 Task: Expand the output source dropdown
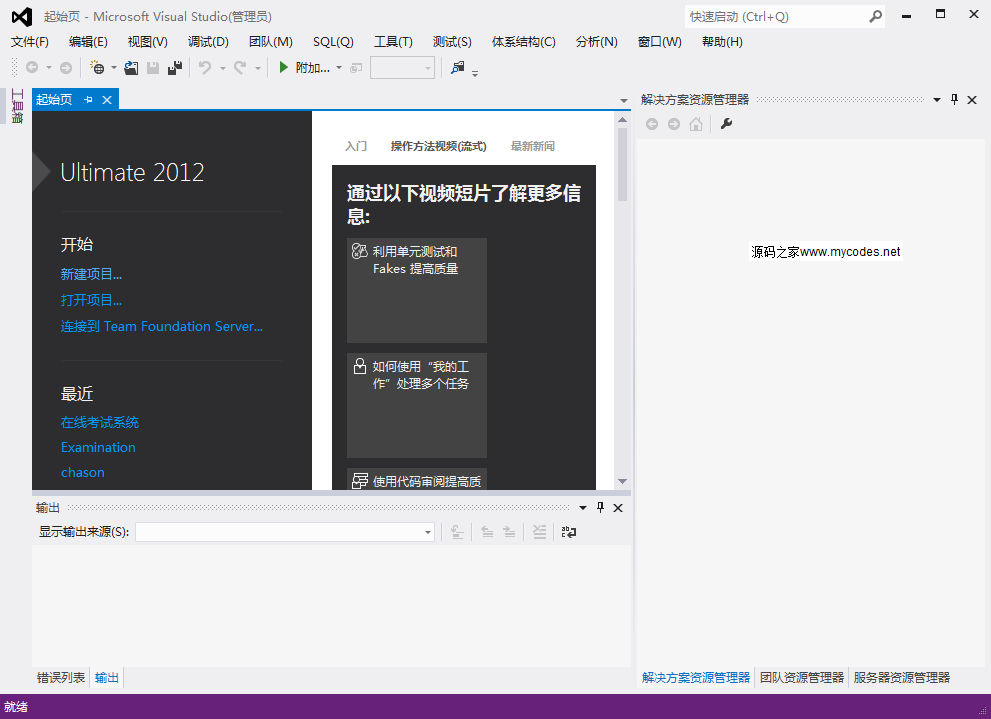pyautogui.click(x=428, y=533)
